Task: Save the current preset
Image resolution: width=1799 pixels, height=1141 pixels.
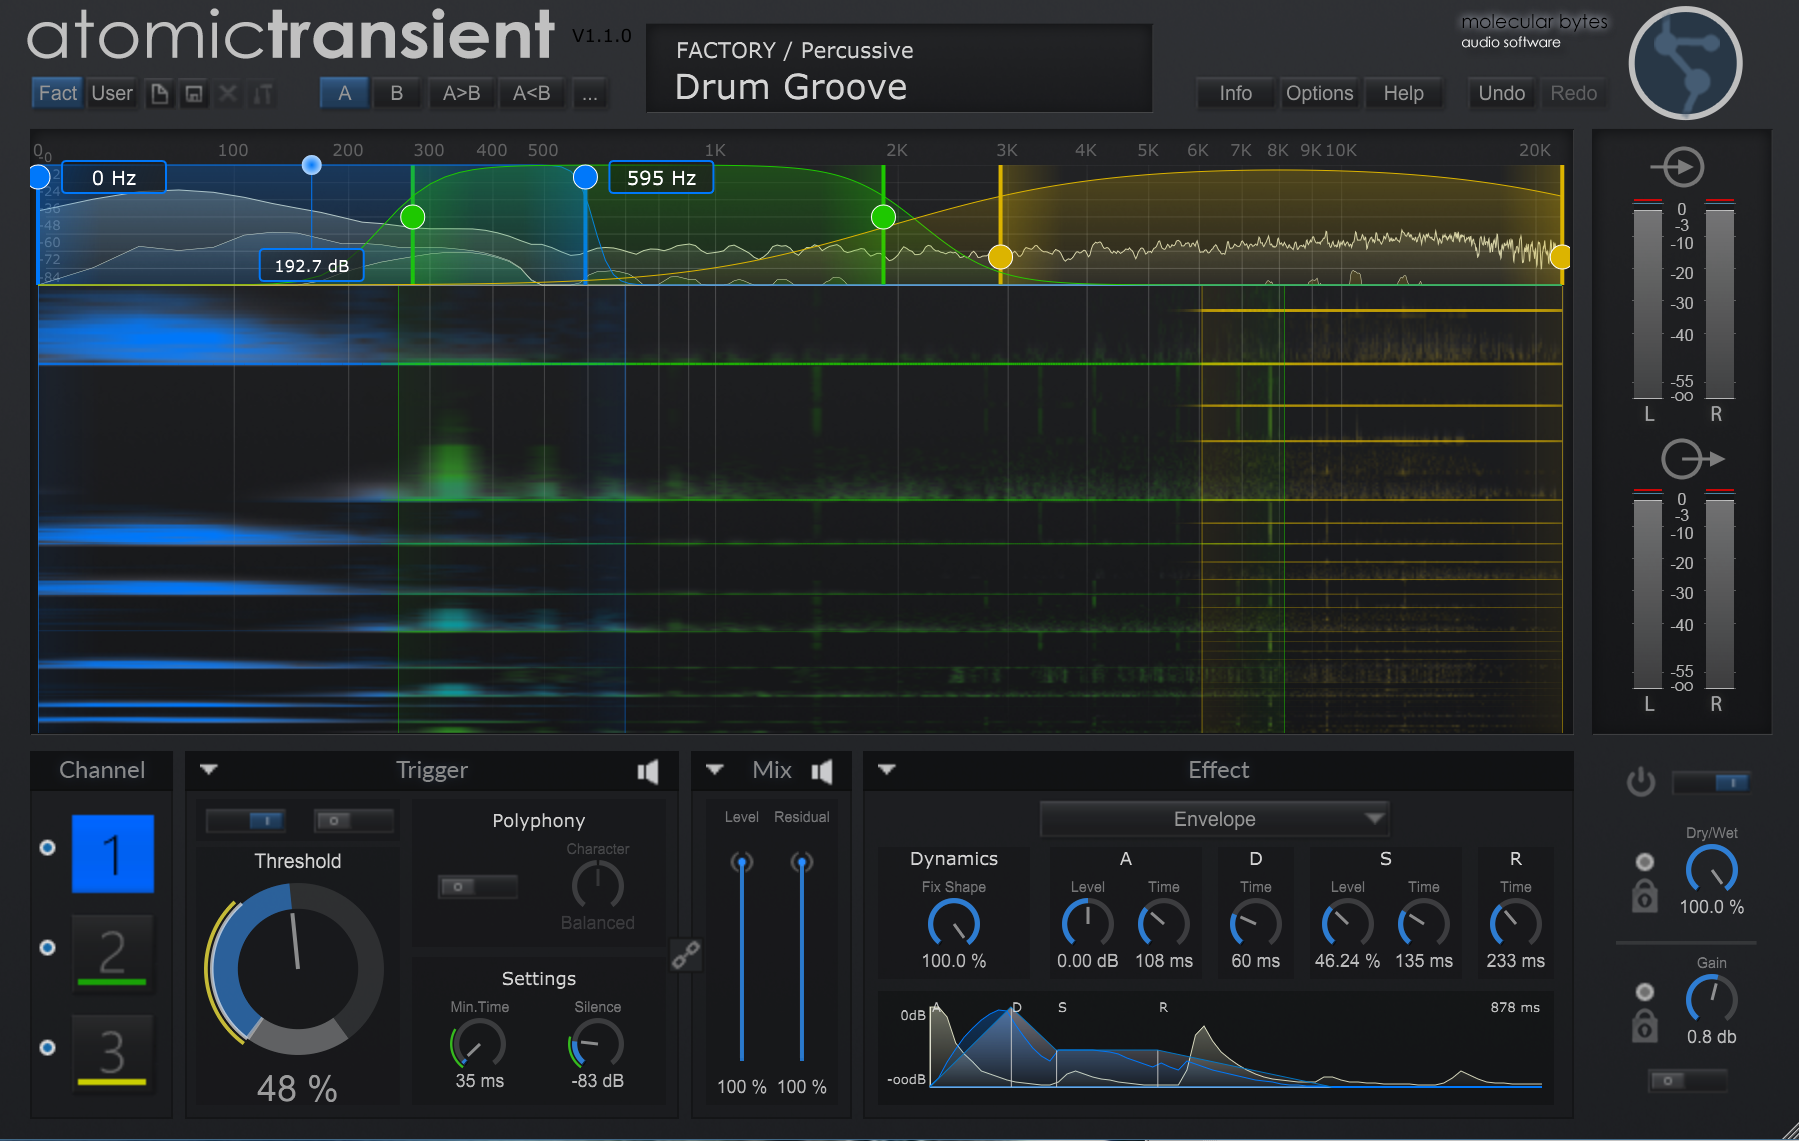Action: [x=194, y=93]
